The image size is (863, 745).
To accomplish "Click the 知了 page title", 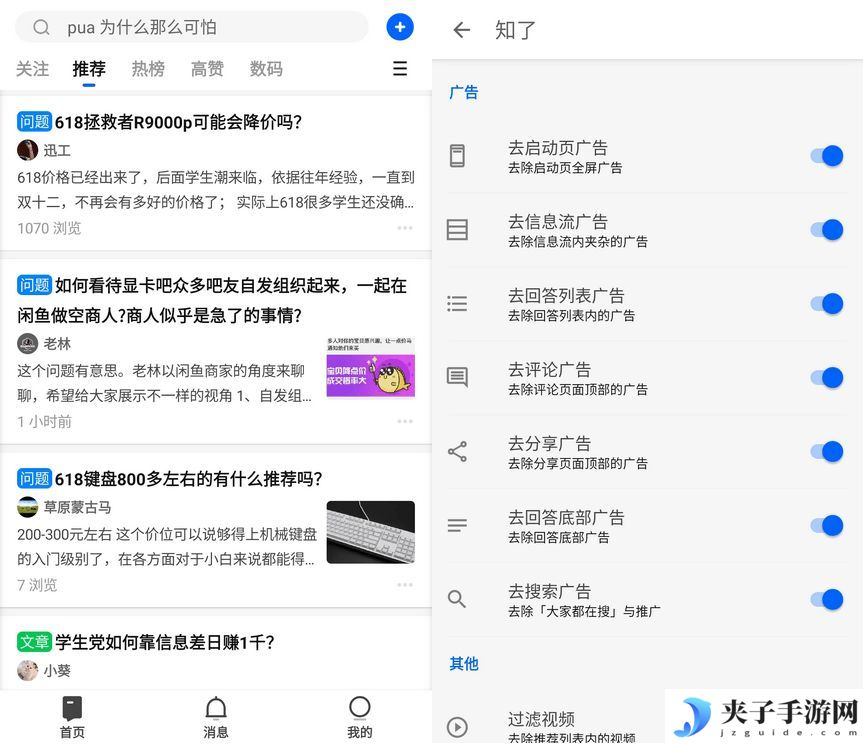I will pos(515,30).
